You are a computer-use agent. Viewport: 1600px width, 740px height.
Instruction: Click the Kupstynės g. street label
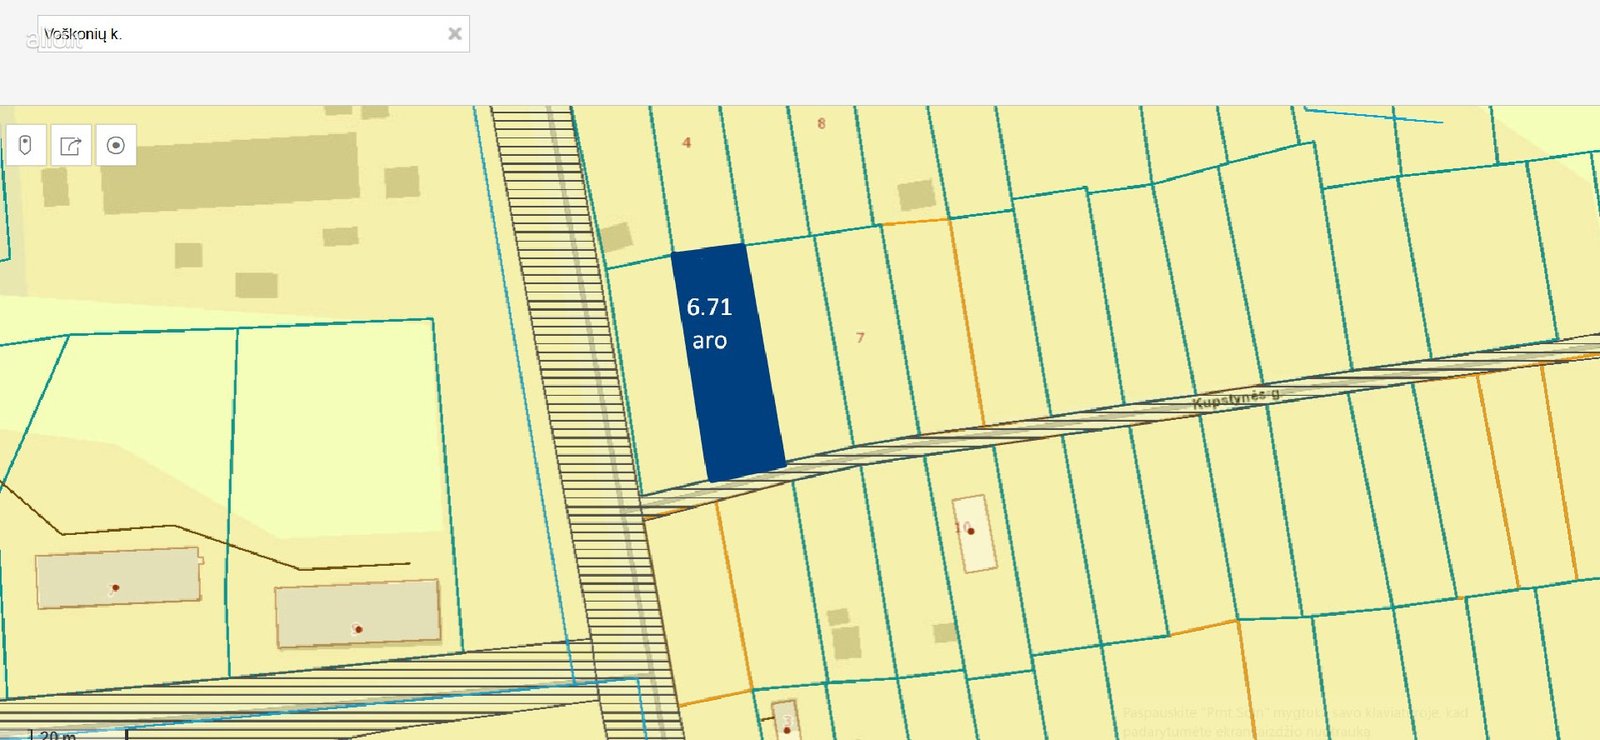point(1235,399)
